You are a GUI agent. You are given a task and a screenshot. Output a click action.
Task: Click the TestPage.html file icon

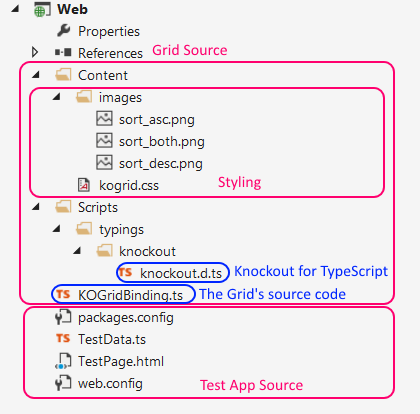pyautogui.click(x=63, y=361)
